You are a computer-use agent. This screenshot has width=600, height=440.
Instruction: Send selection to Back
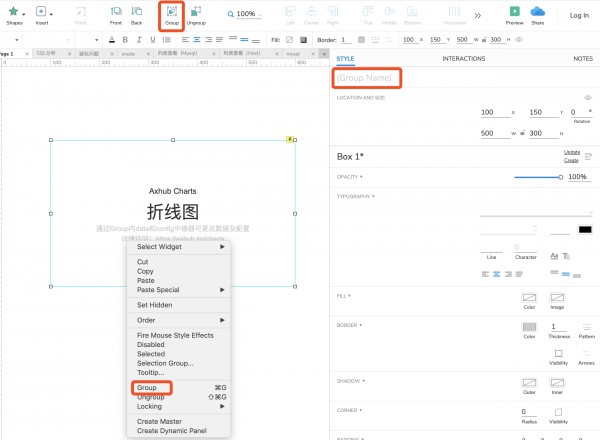(137, 11)
